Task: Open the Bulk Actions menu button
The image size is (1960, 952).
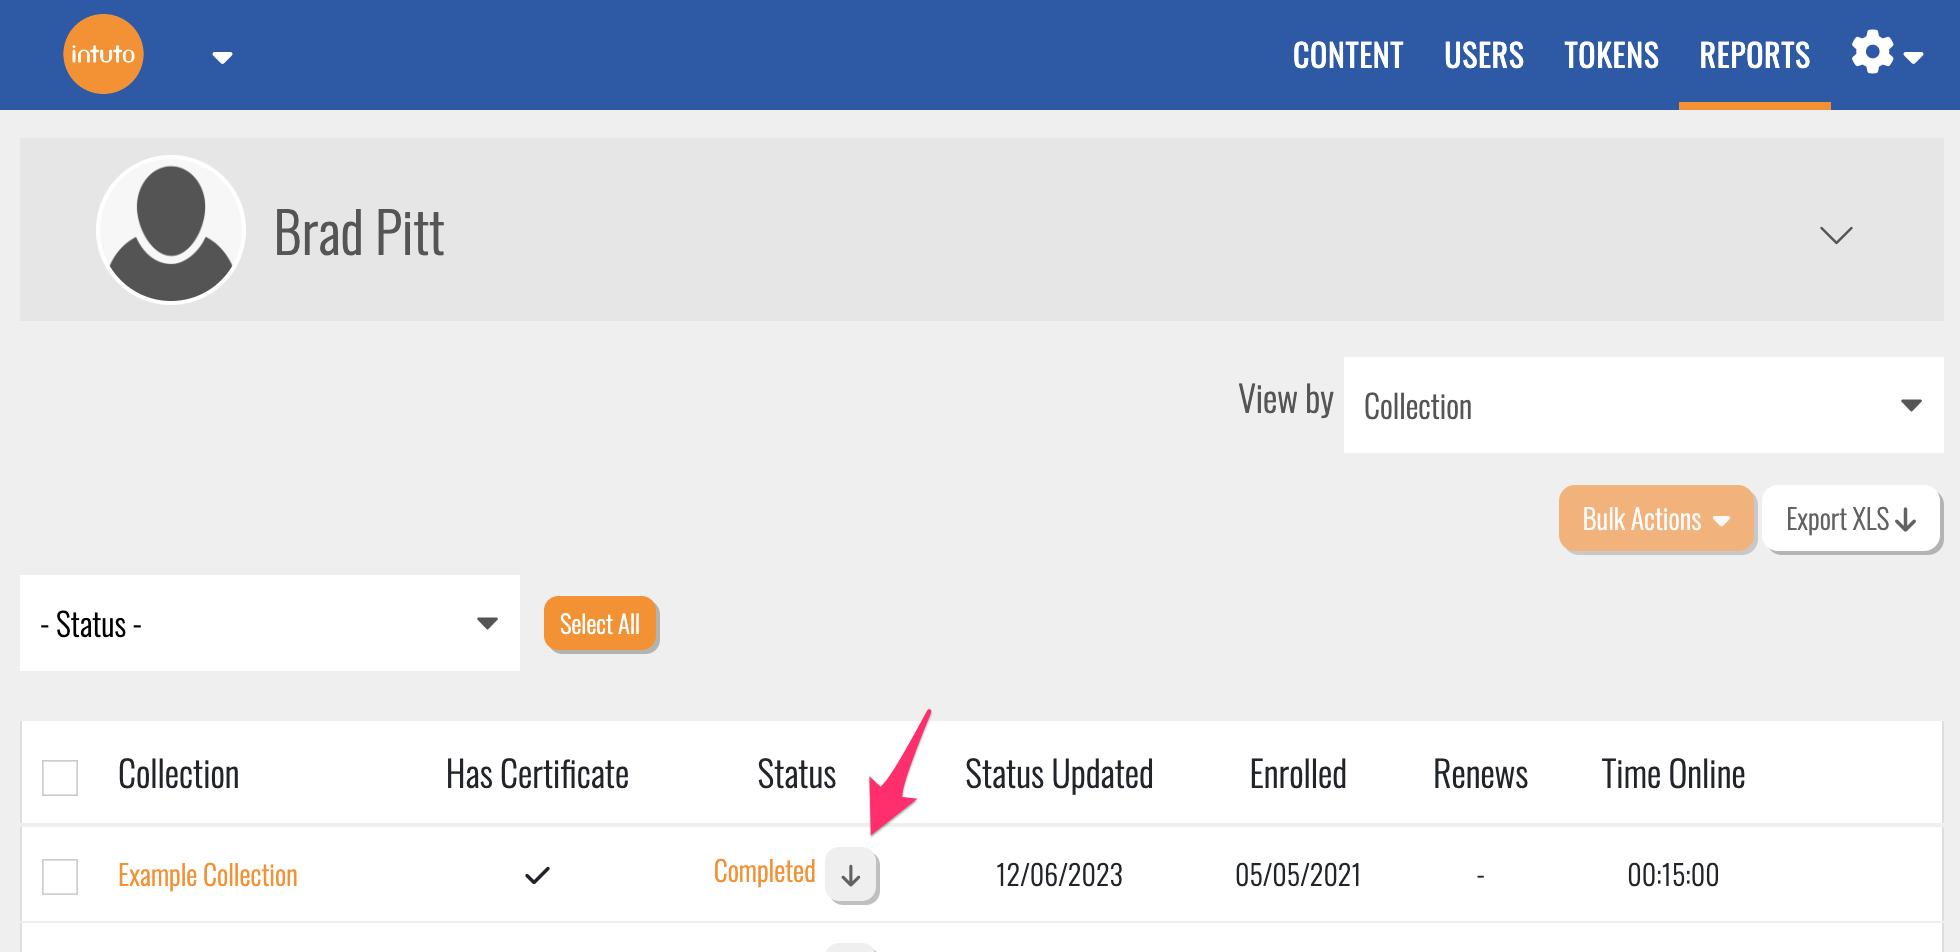Action: click(x=1656, y=519)
